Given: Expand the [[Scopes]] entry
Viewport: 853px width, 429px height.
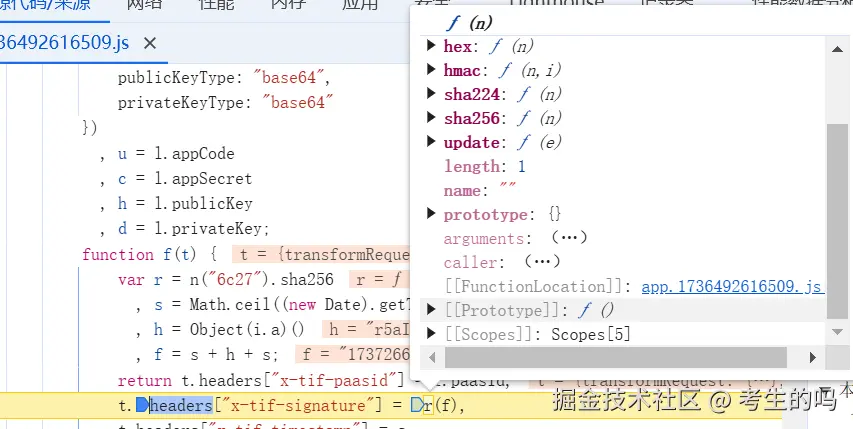Looking at the screenshot, I should tap(431, 333).
